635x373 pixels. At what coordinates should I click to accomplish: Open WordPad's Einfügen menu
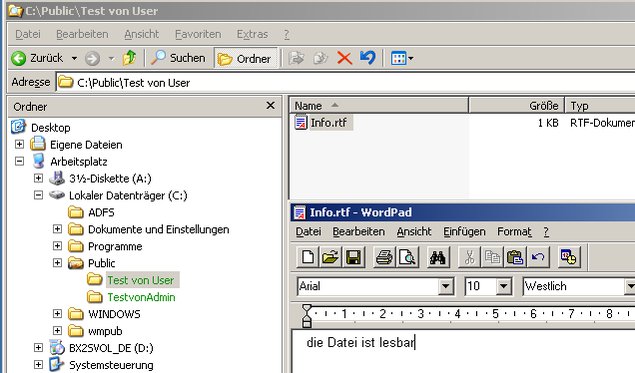click(464, 232)
